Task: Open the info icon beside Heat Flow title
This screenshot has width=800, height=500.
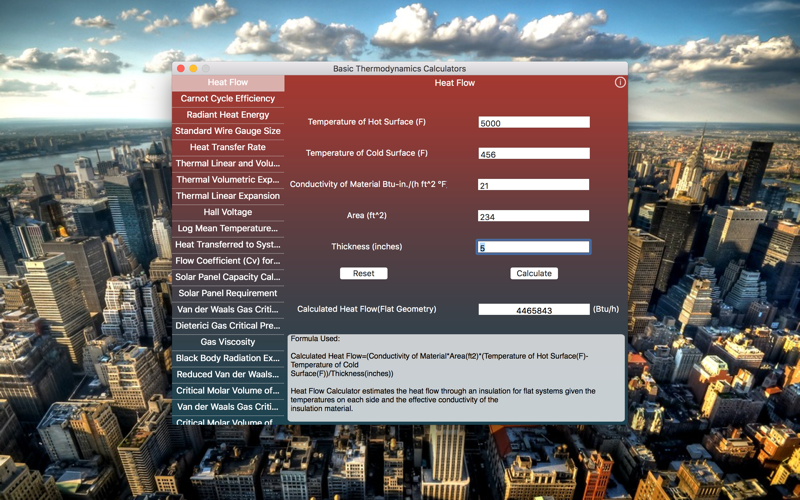Action: [620, 82]
